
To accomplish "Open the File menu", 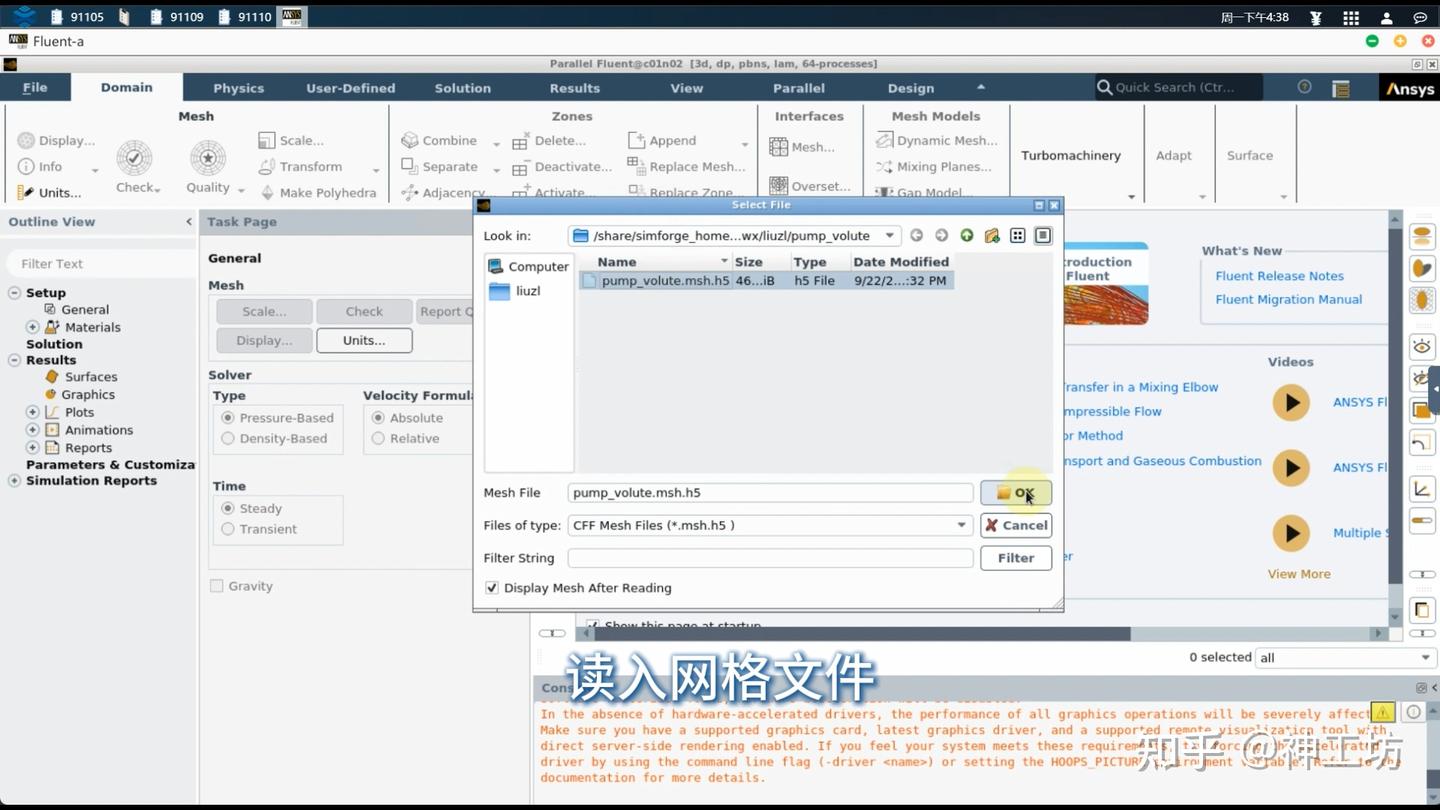I will click(x=35, y=87).
